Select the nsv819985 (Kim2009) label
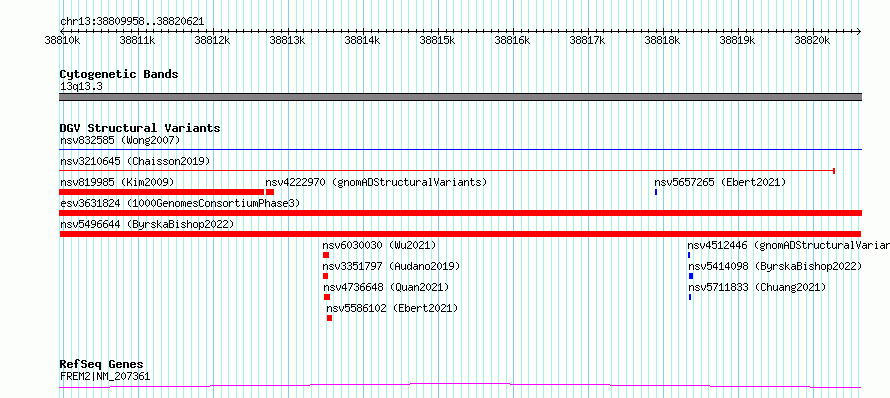 tap(117, 182)
